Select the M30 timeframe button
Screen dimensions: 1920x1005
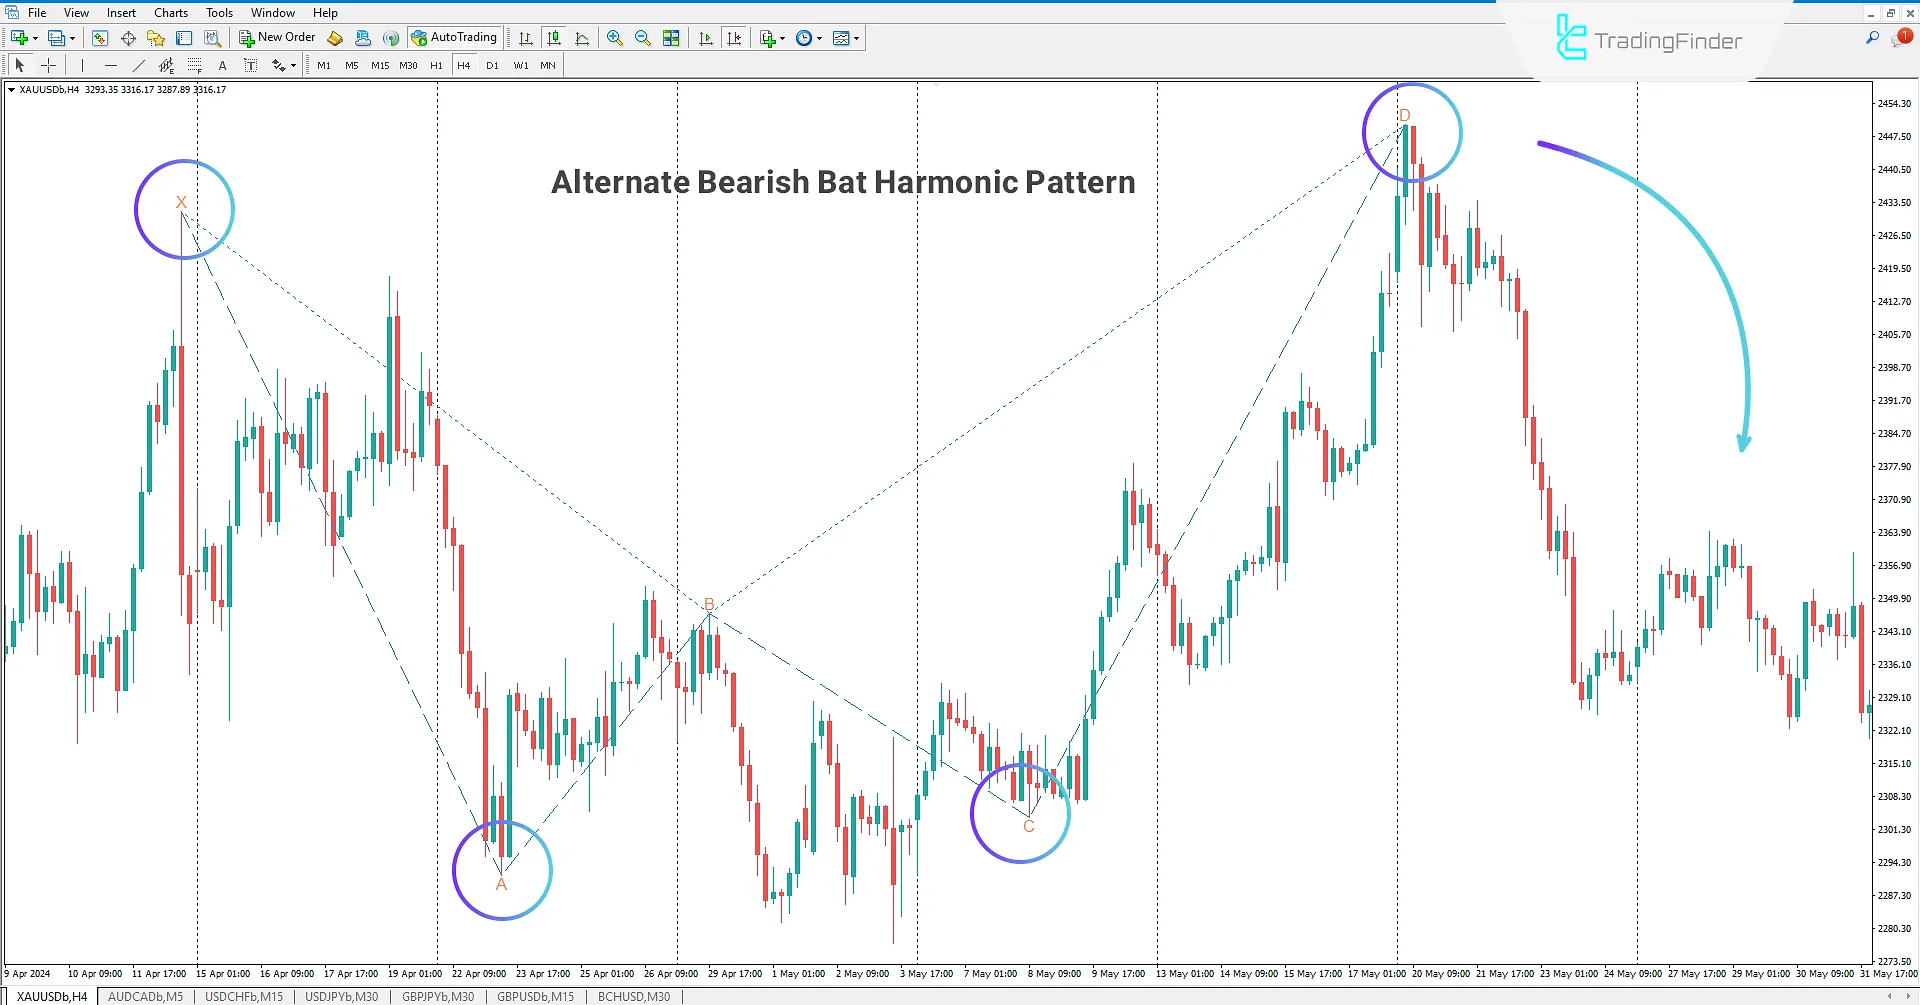point(408,65)
